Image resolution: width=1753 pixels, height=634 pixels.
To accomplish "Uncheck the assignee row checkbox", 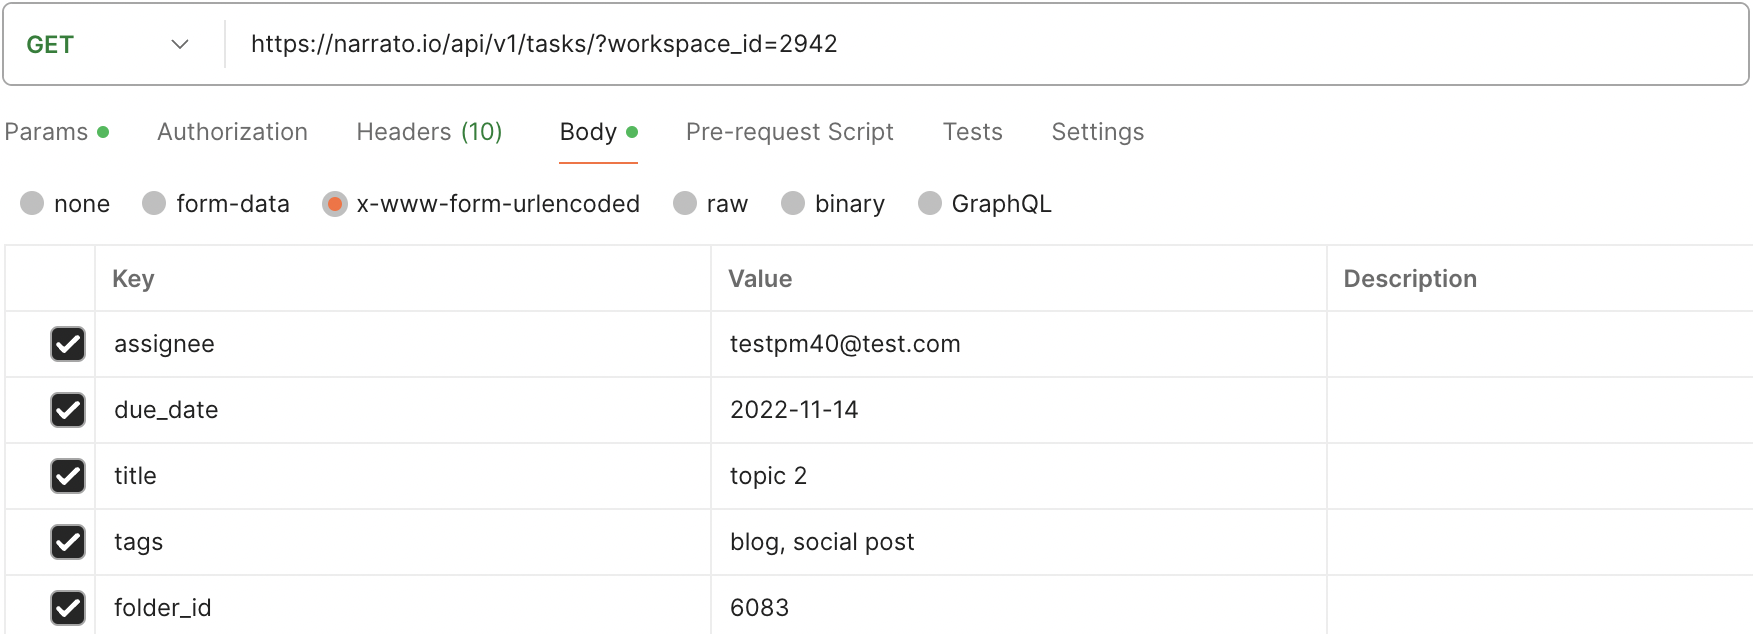I will tap(68, 344).
